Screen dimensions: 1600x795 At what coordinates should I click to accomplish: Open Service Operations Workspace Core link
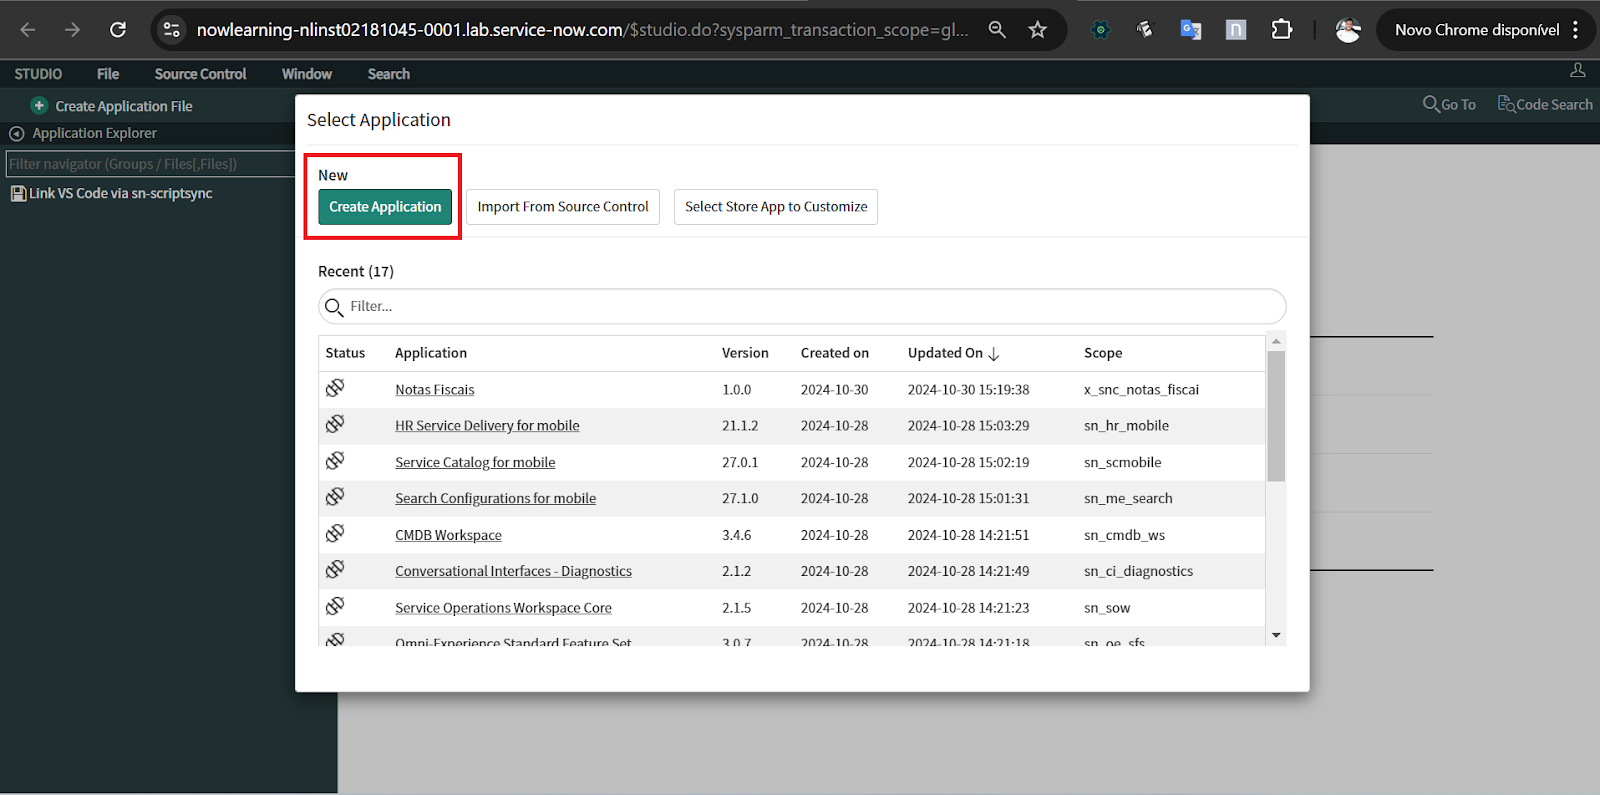tap(503, 608)
